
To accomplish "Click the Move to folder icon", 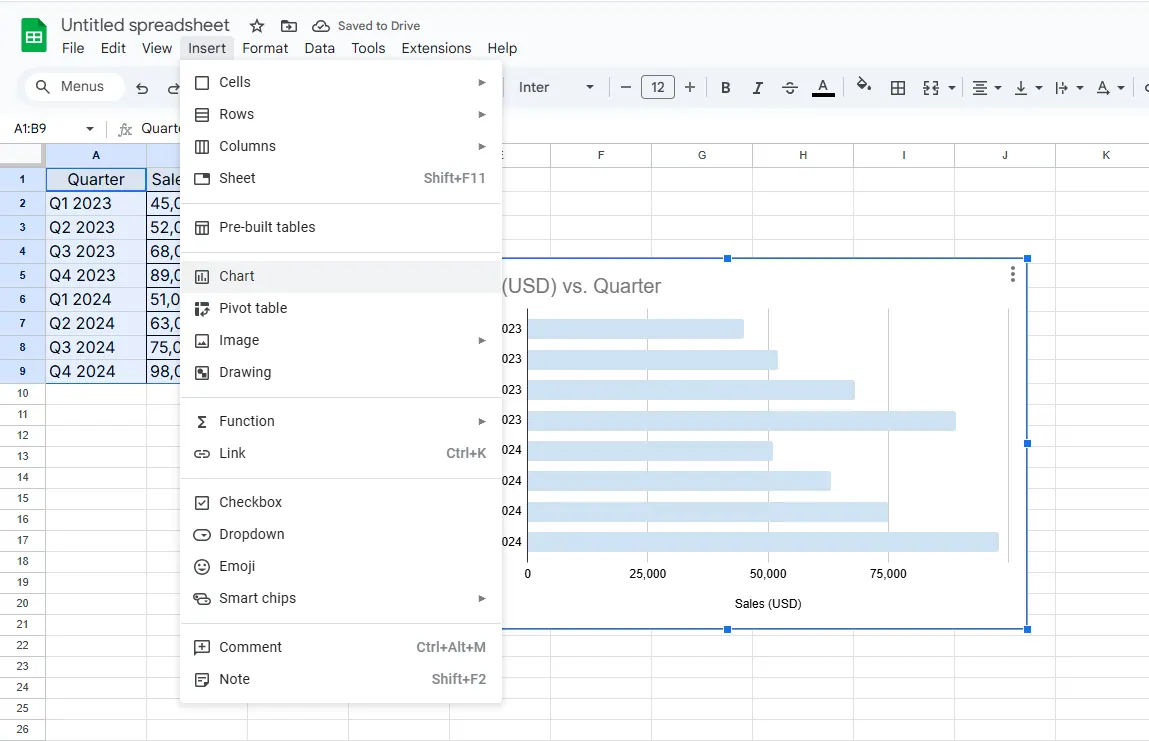I will [x=288, y=26].
